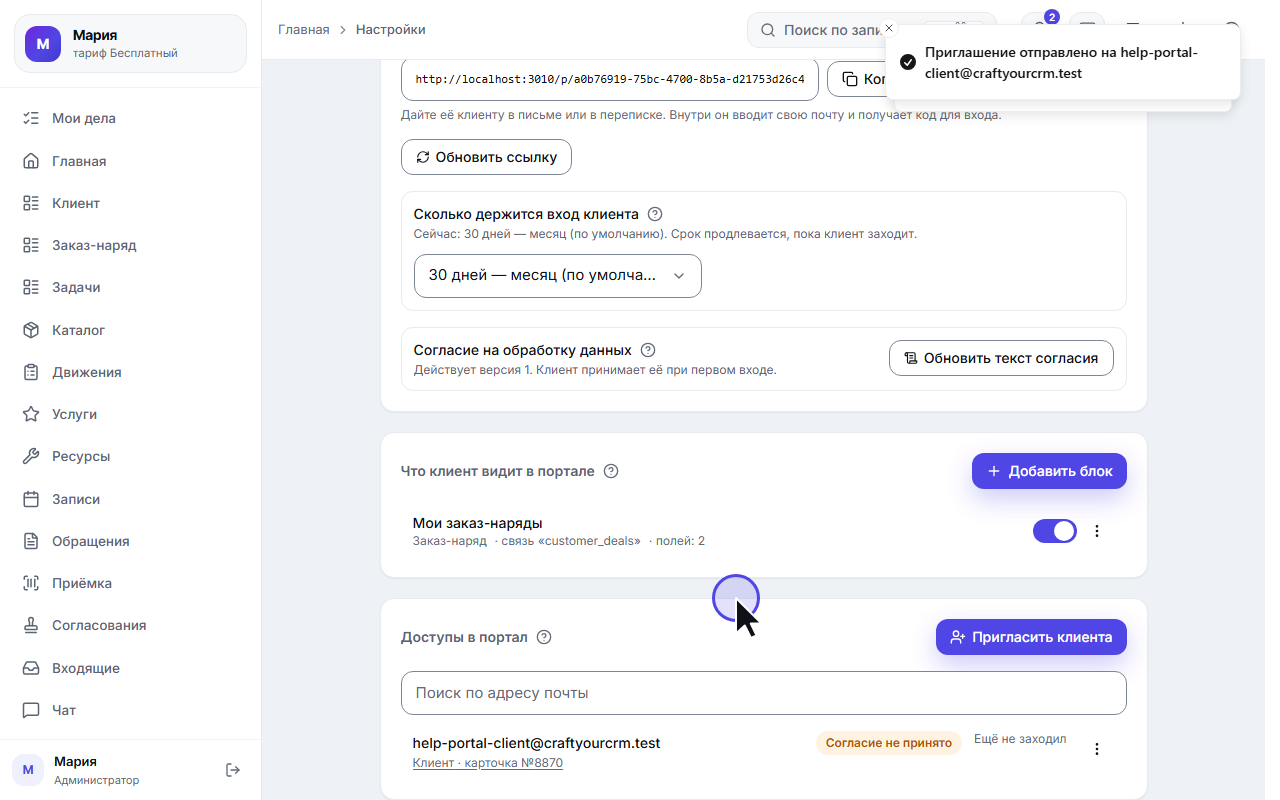Click the Услуги star icon

point(31,414)
